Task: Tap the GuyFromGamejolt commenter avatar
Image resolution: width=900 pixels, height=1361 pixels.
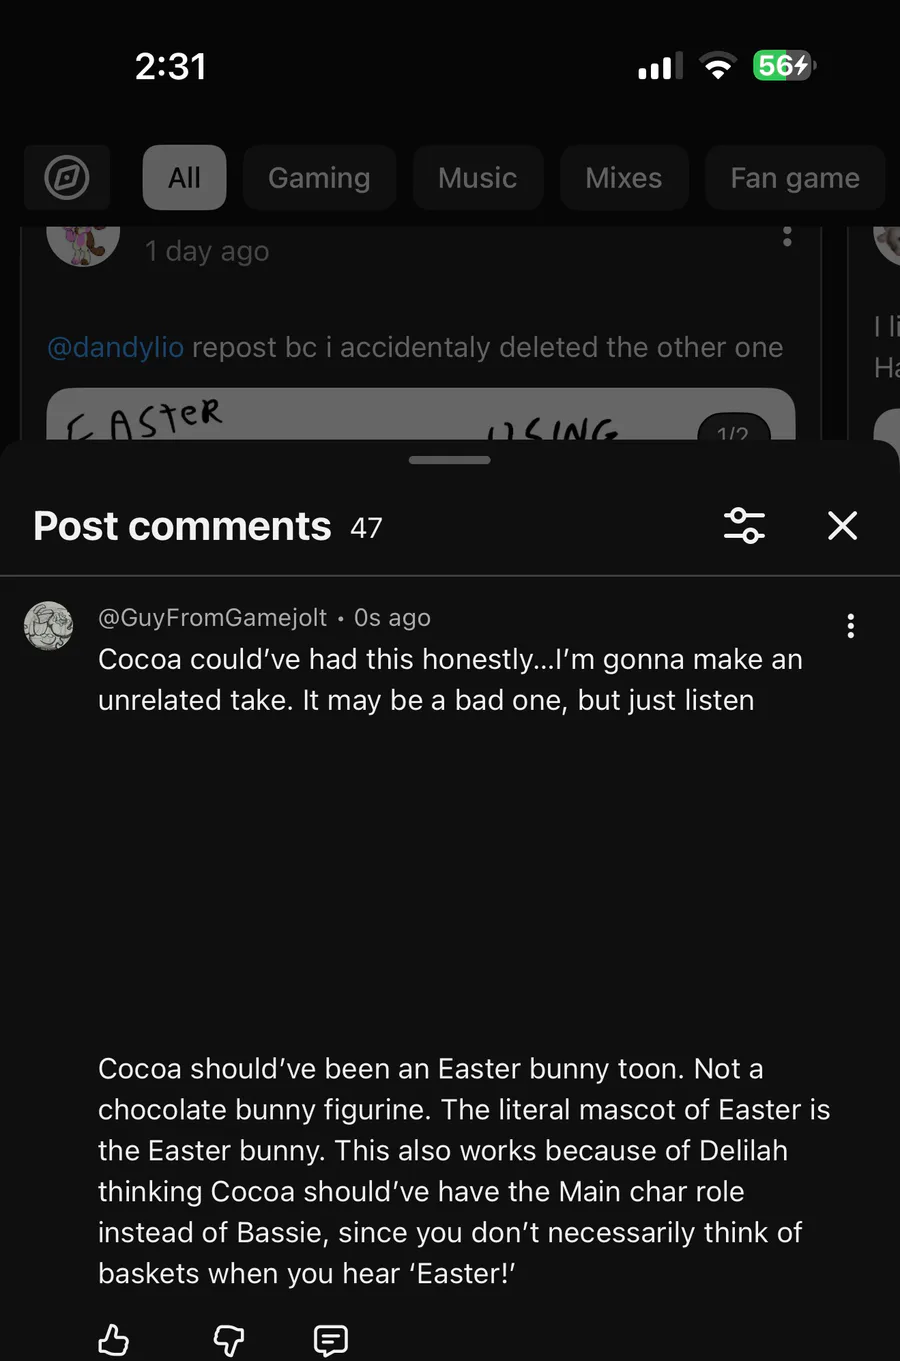Action: click(x=48, y=626)
